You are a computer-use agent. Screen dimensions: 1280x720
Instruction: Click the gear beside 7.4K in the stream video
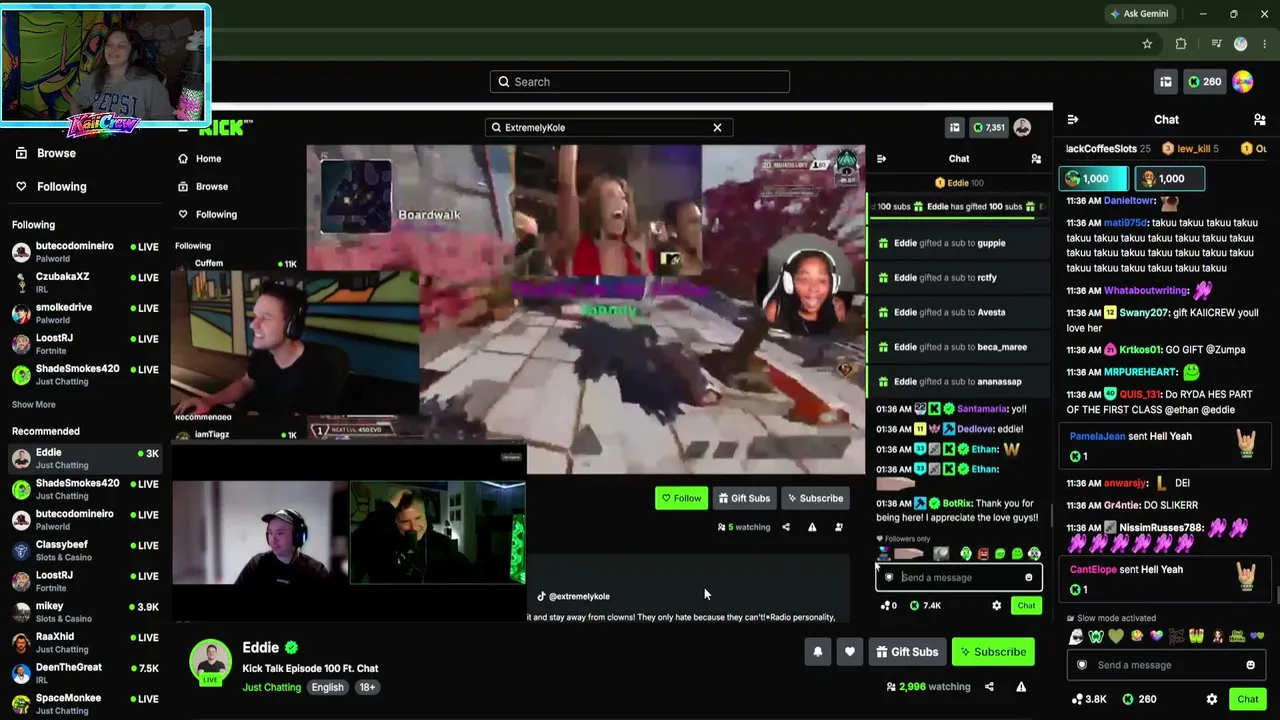(996, 606)
